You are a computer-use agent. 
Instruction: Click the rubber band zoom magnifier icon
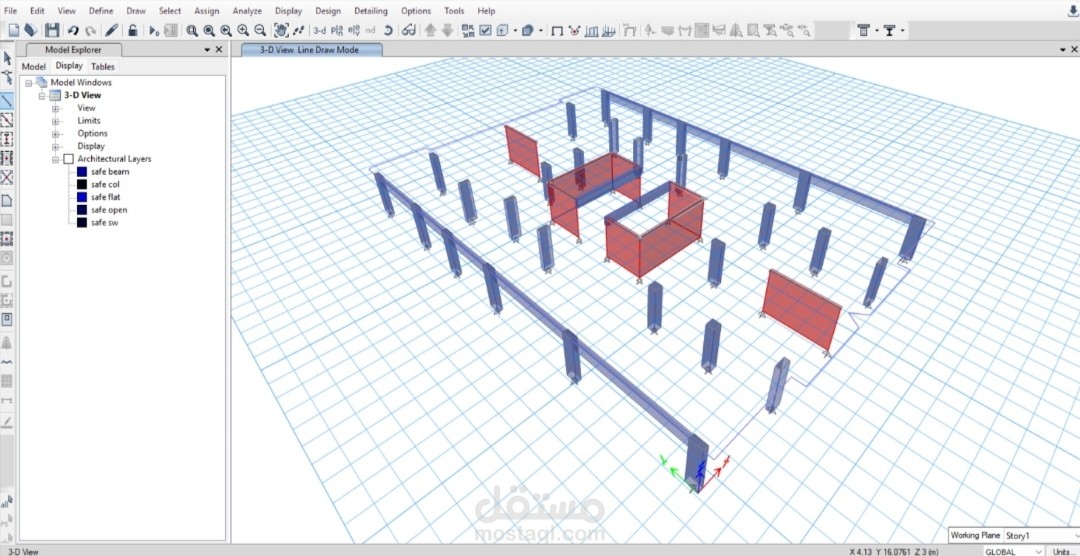192,30
